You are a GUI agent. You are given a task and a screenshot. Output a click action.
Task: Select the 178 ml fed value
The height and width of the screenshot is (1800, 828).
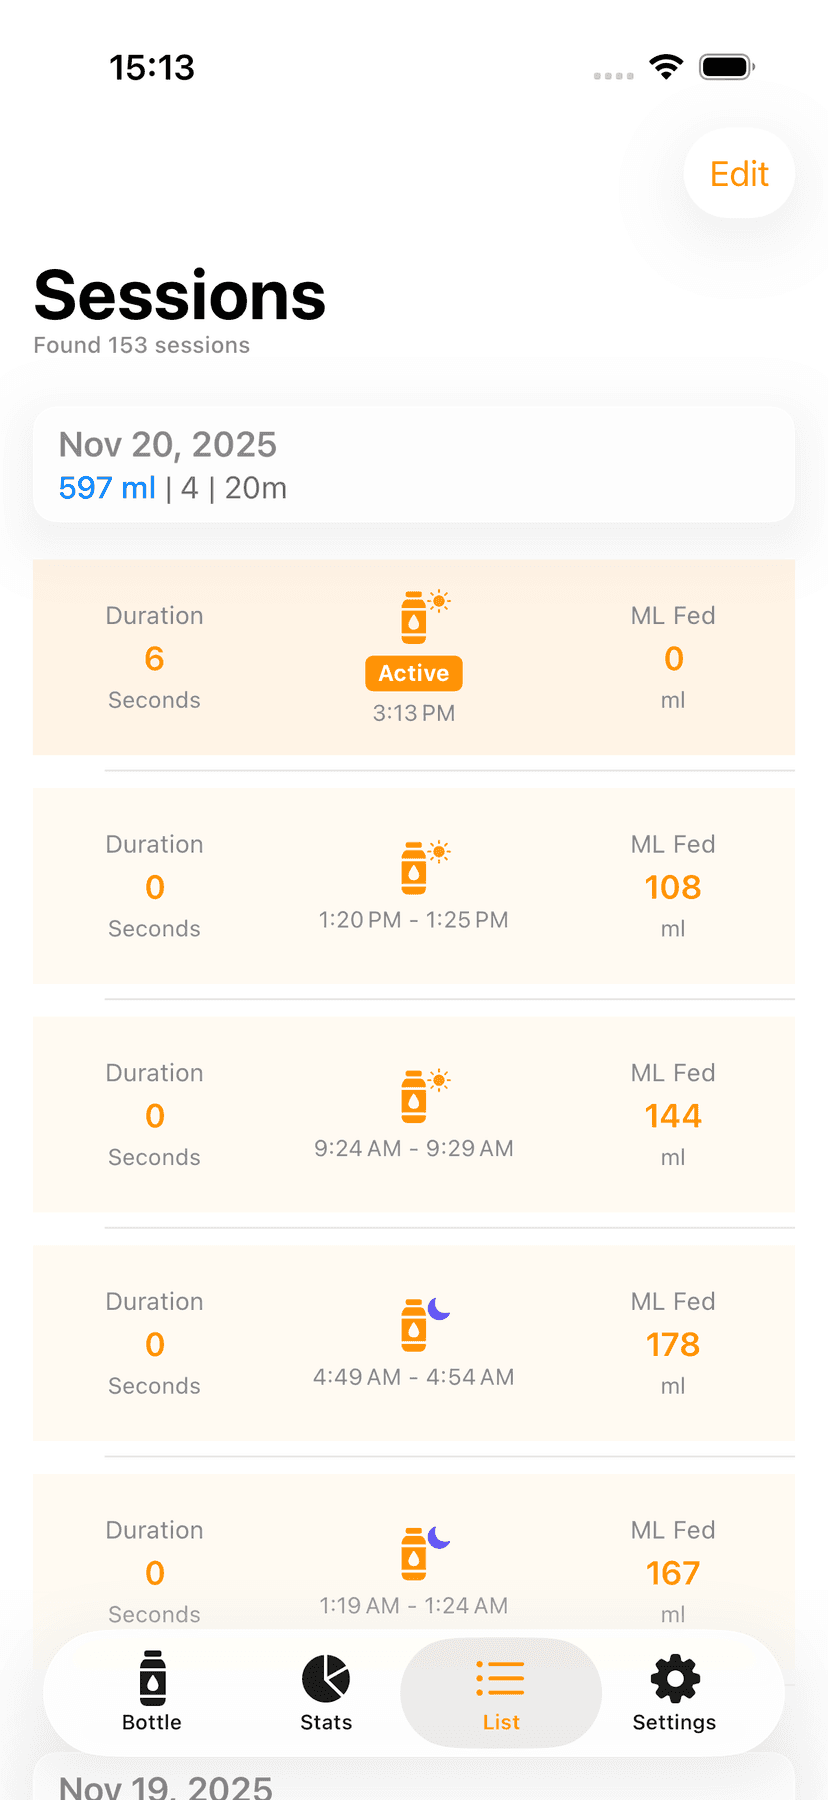(673, 1345)
